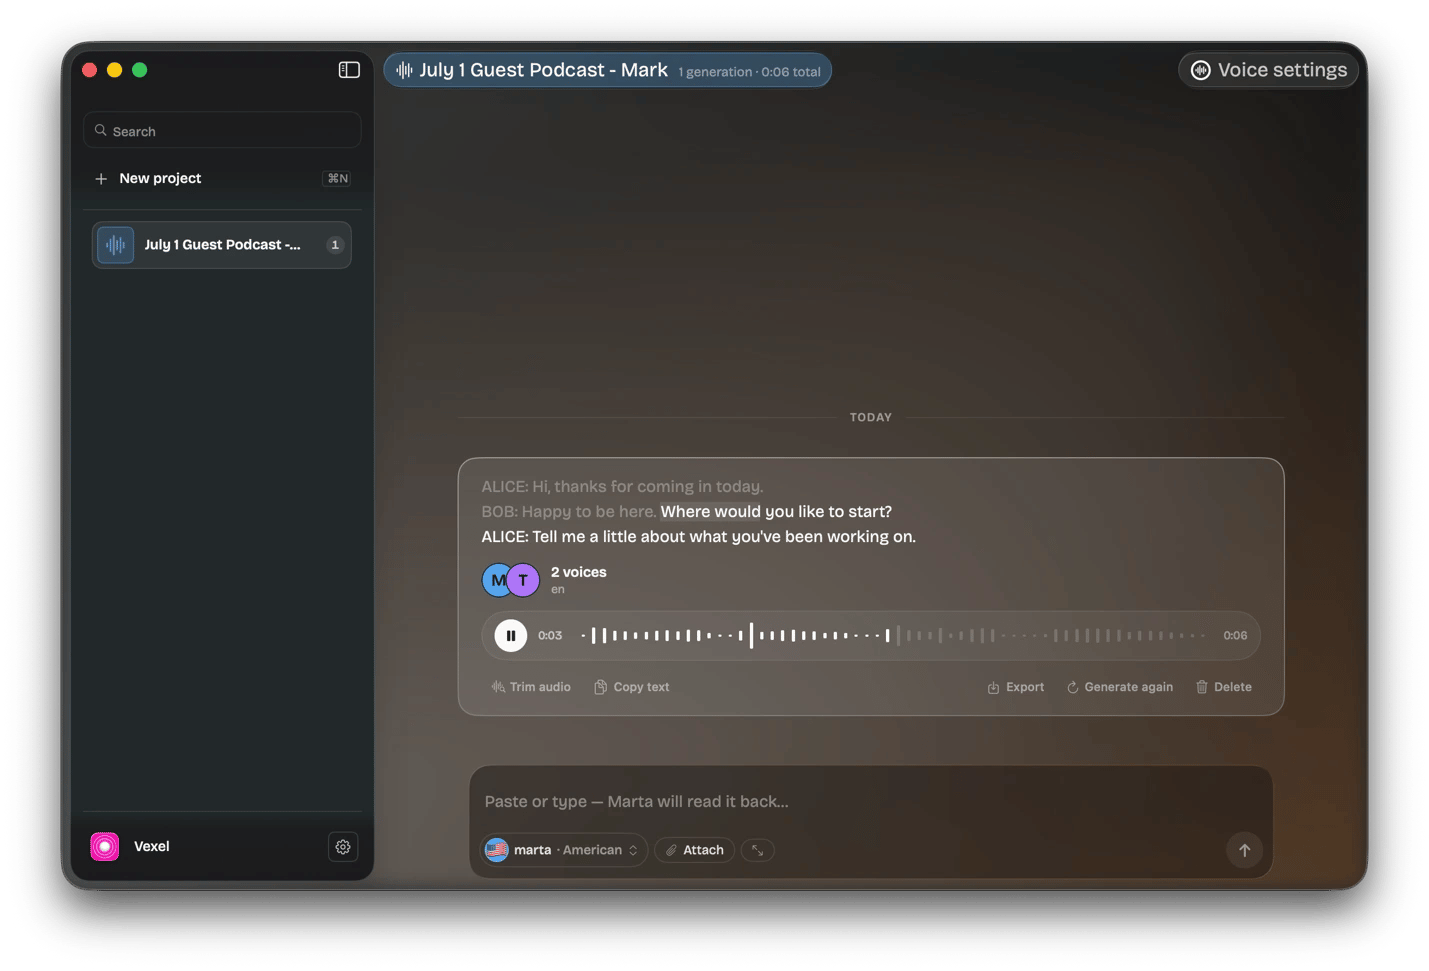Send the text with arrow button
1429x971 pixels.
(1244, 850)
